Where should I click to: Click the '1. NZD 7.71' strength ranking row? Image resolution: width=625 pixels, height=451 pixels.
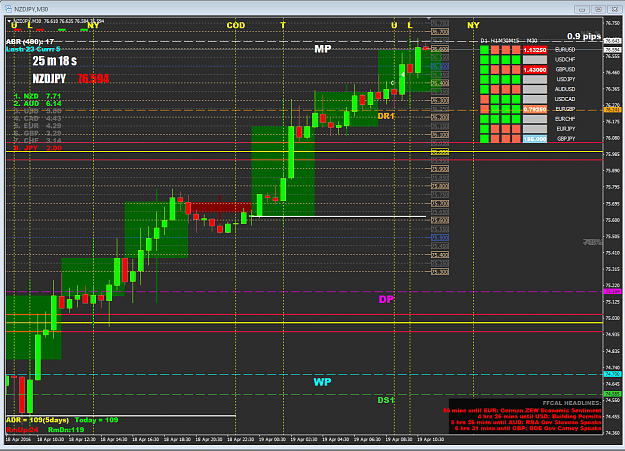(x=37, y=96)
